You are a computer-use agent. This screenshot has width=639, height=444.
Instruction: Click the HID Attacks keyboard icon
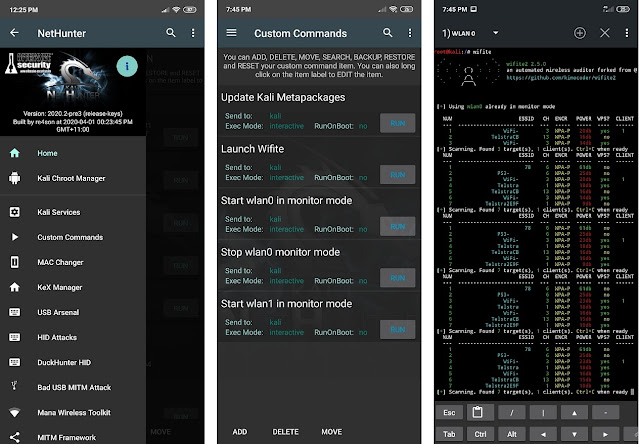click(x=15, y=337)
